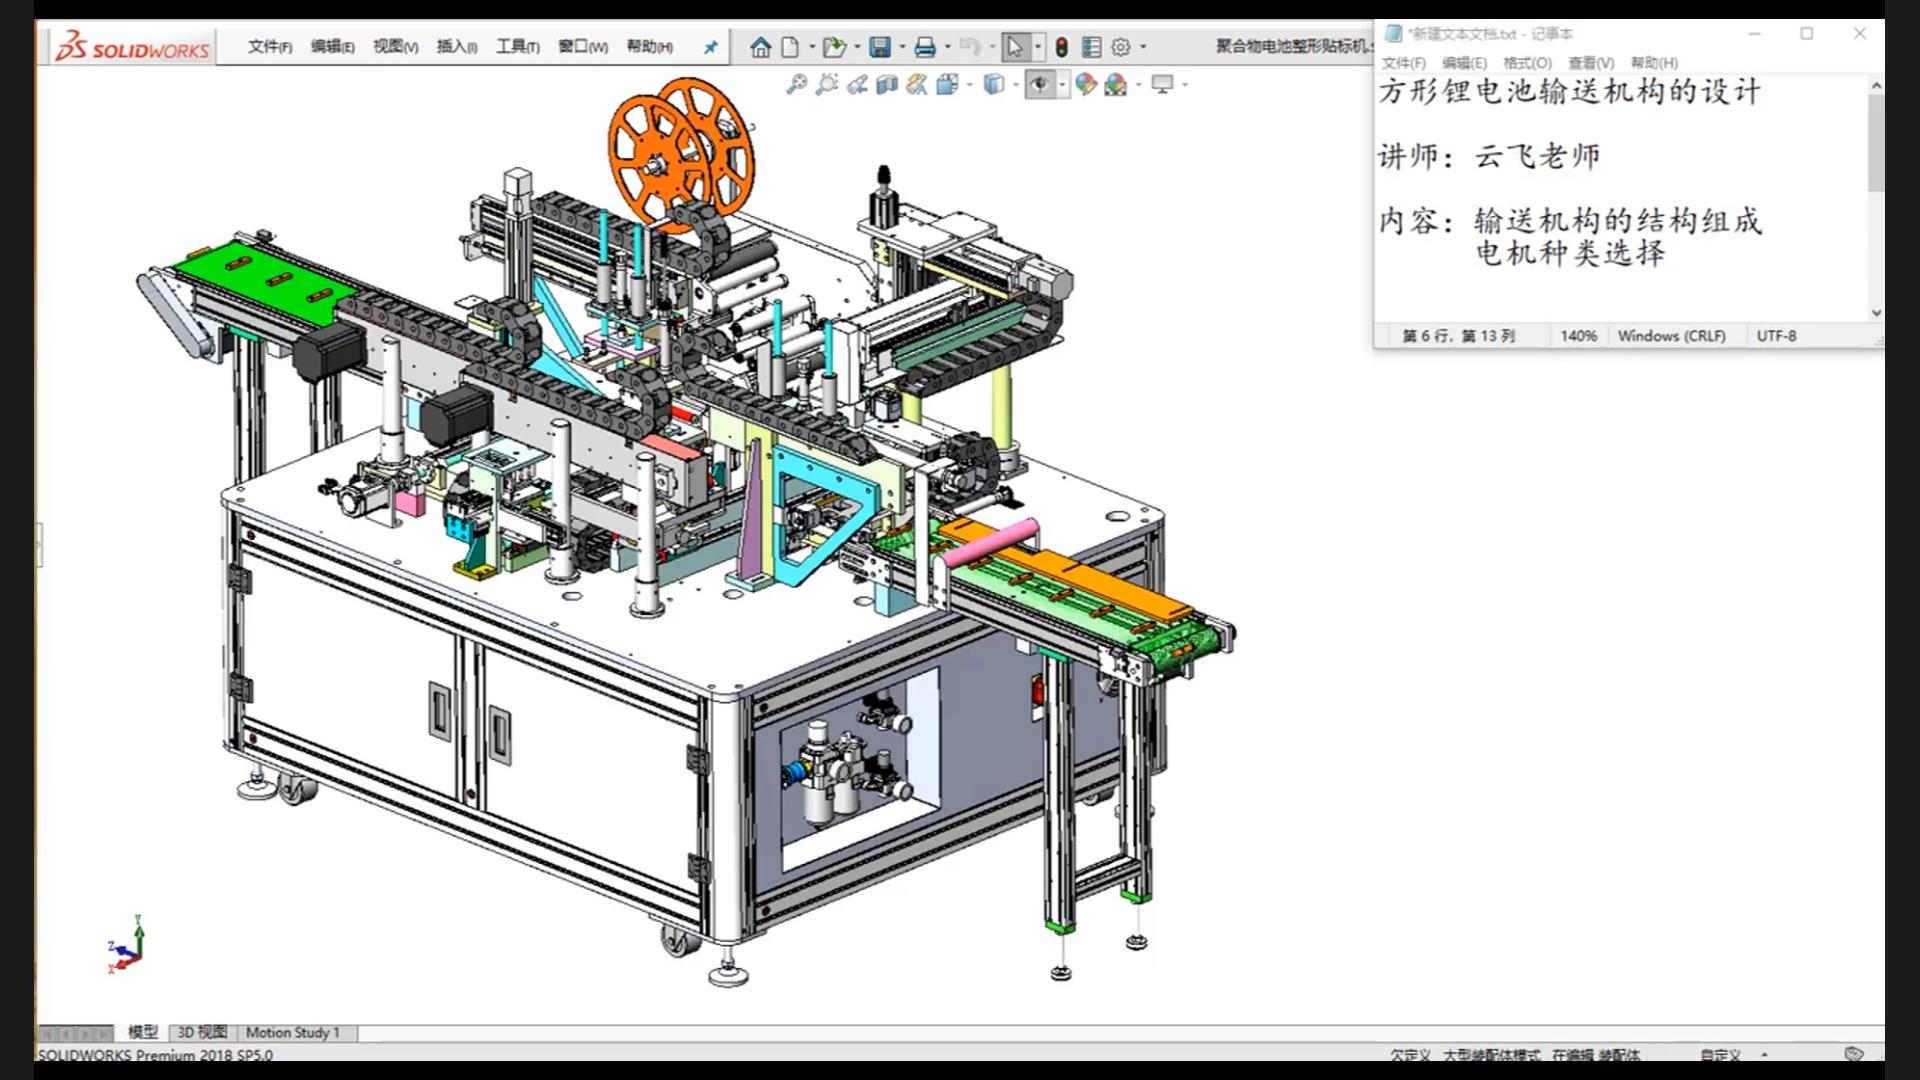The height and width of the screenshot is (1080, 1920).
Task: Open File Properties list icon
Action: click(x=1091, y=47)
